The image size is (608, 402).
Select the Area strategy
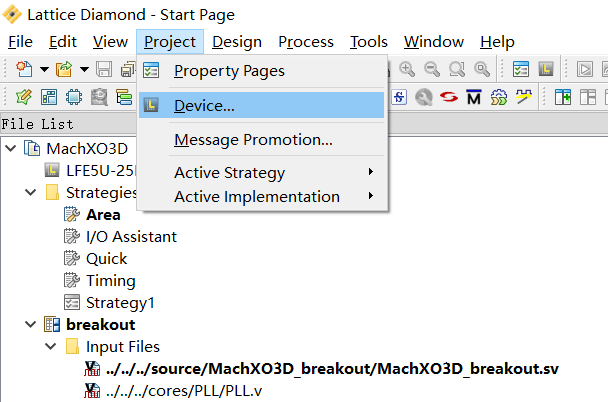(103, 215)
